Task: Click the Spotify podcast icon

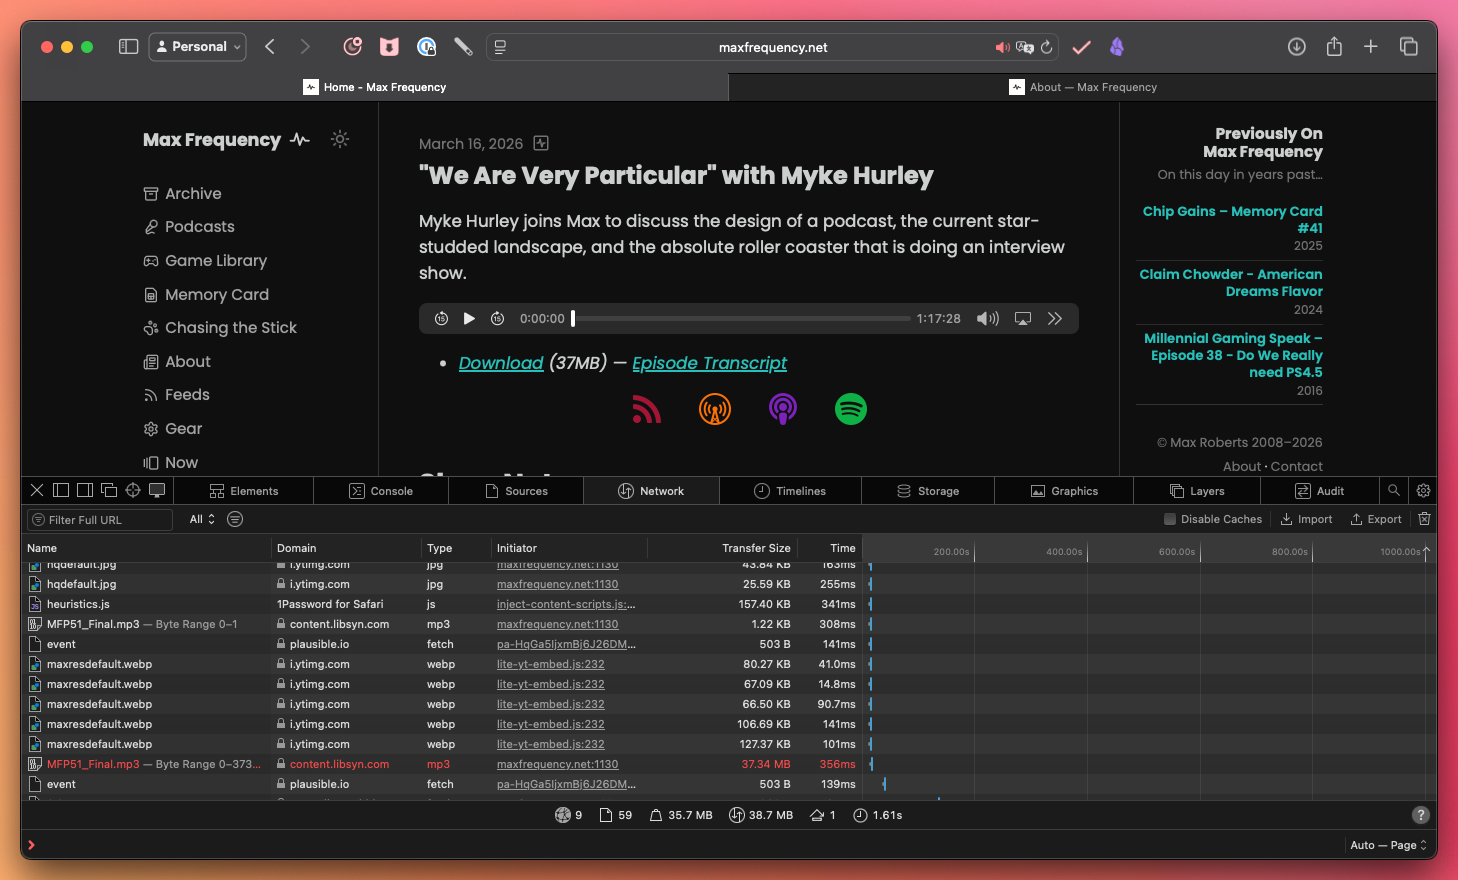Action: click(x=850, y=409)
